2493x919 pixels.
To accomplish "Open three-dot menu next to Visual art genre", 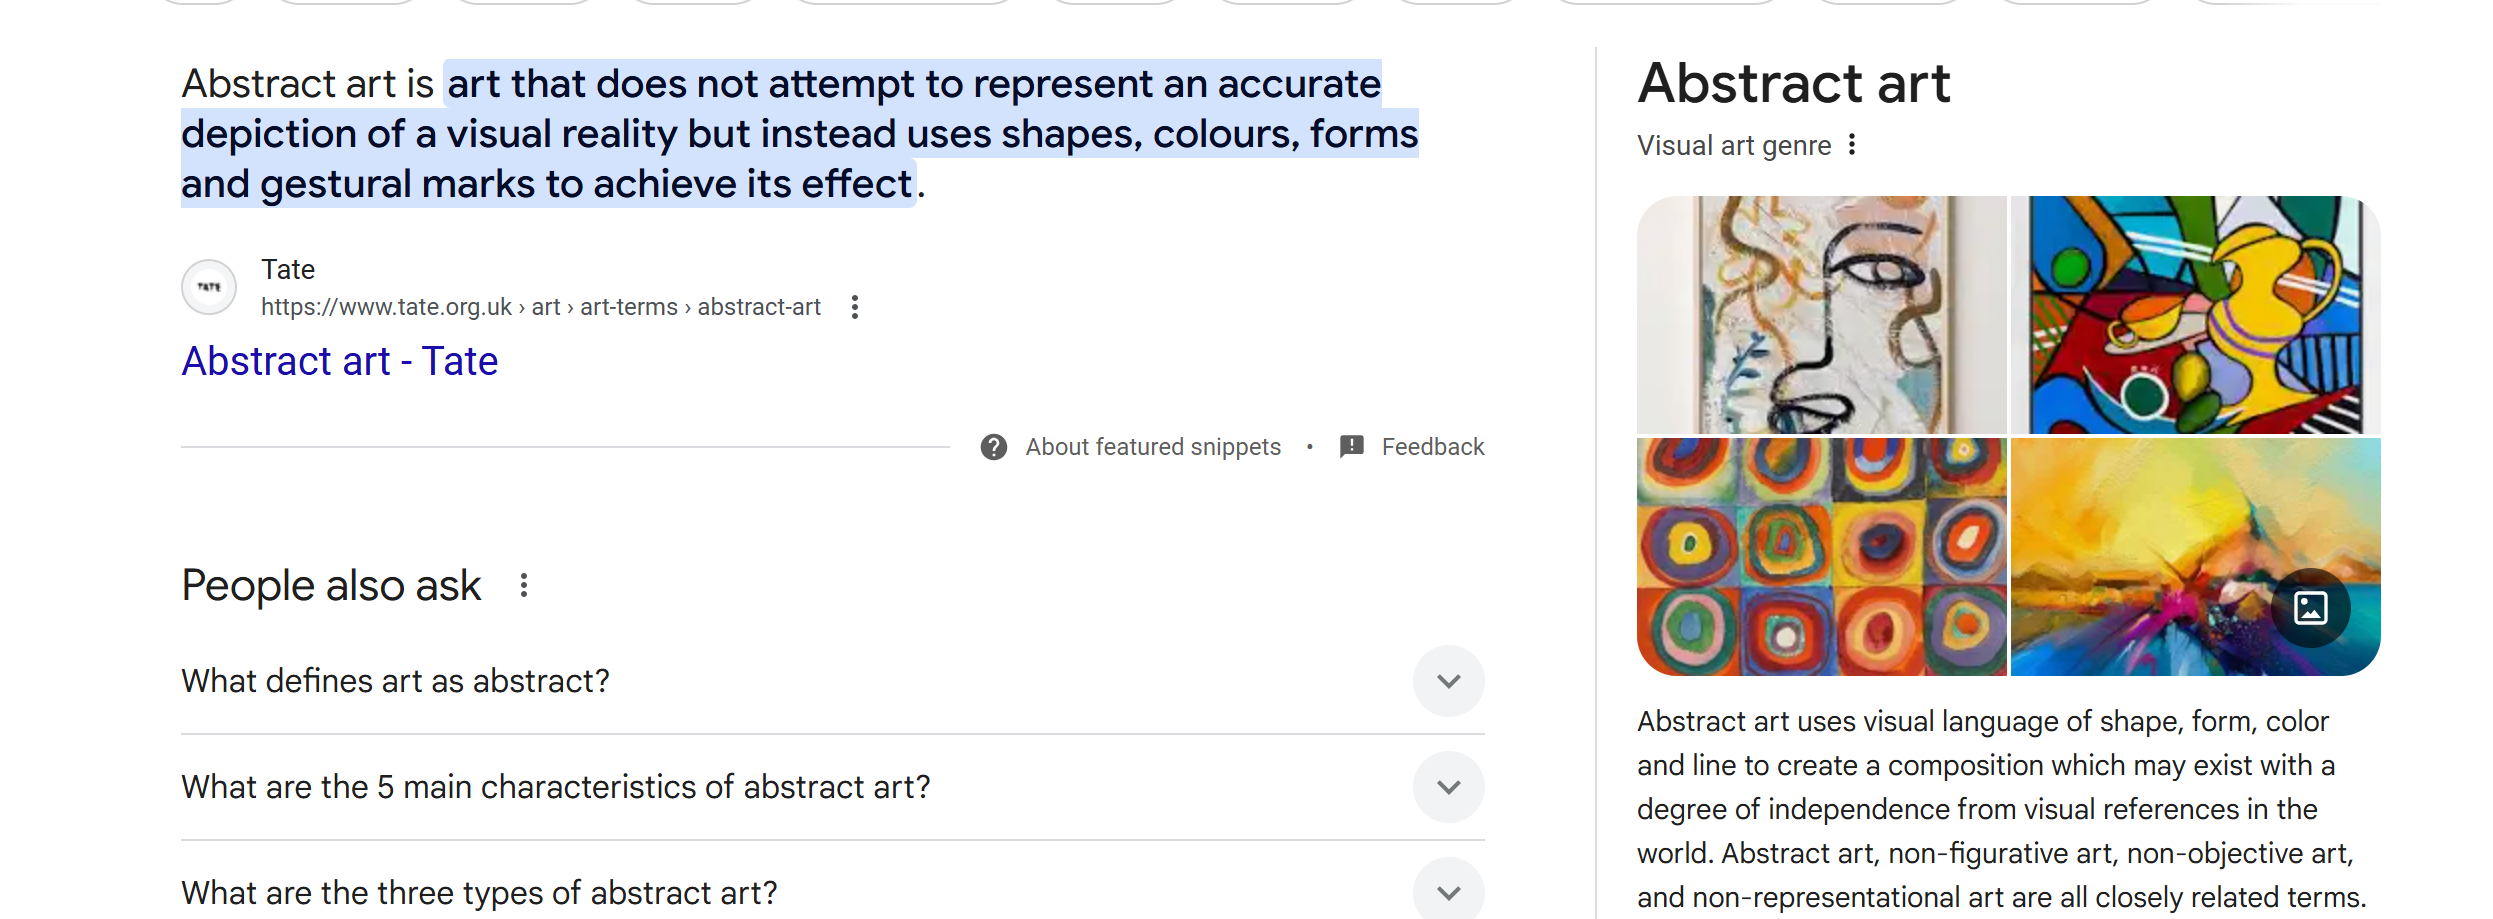I will click(1852, 145).
